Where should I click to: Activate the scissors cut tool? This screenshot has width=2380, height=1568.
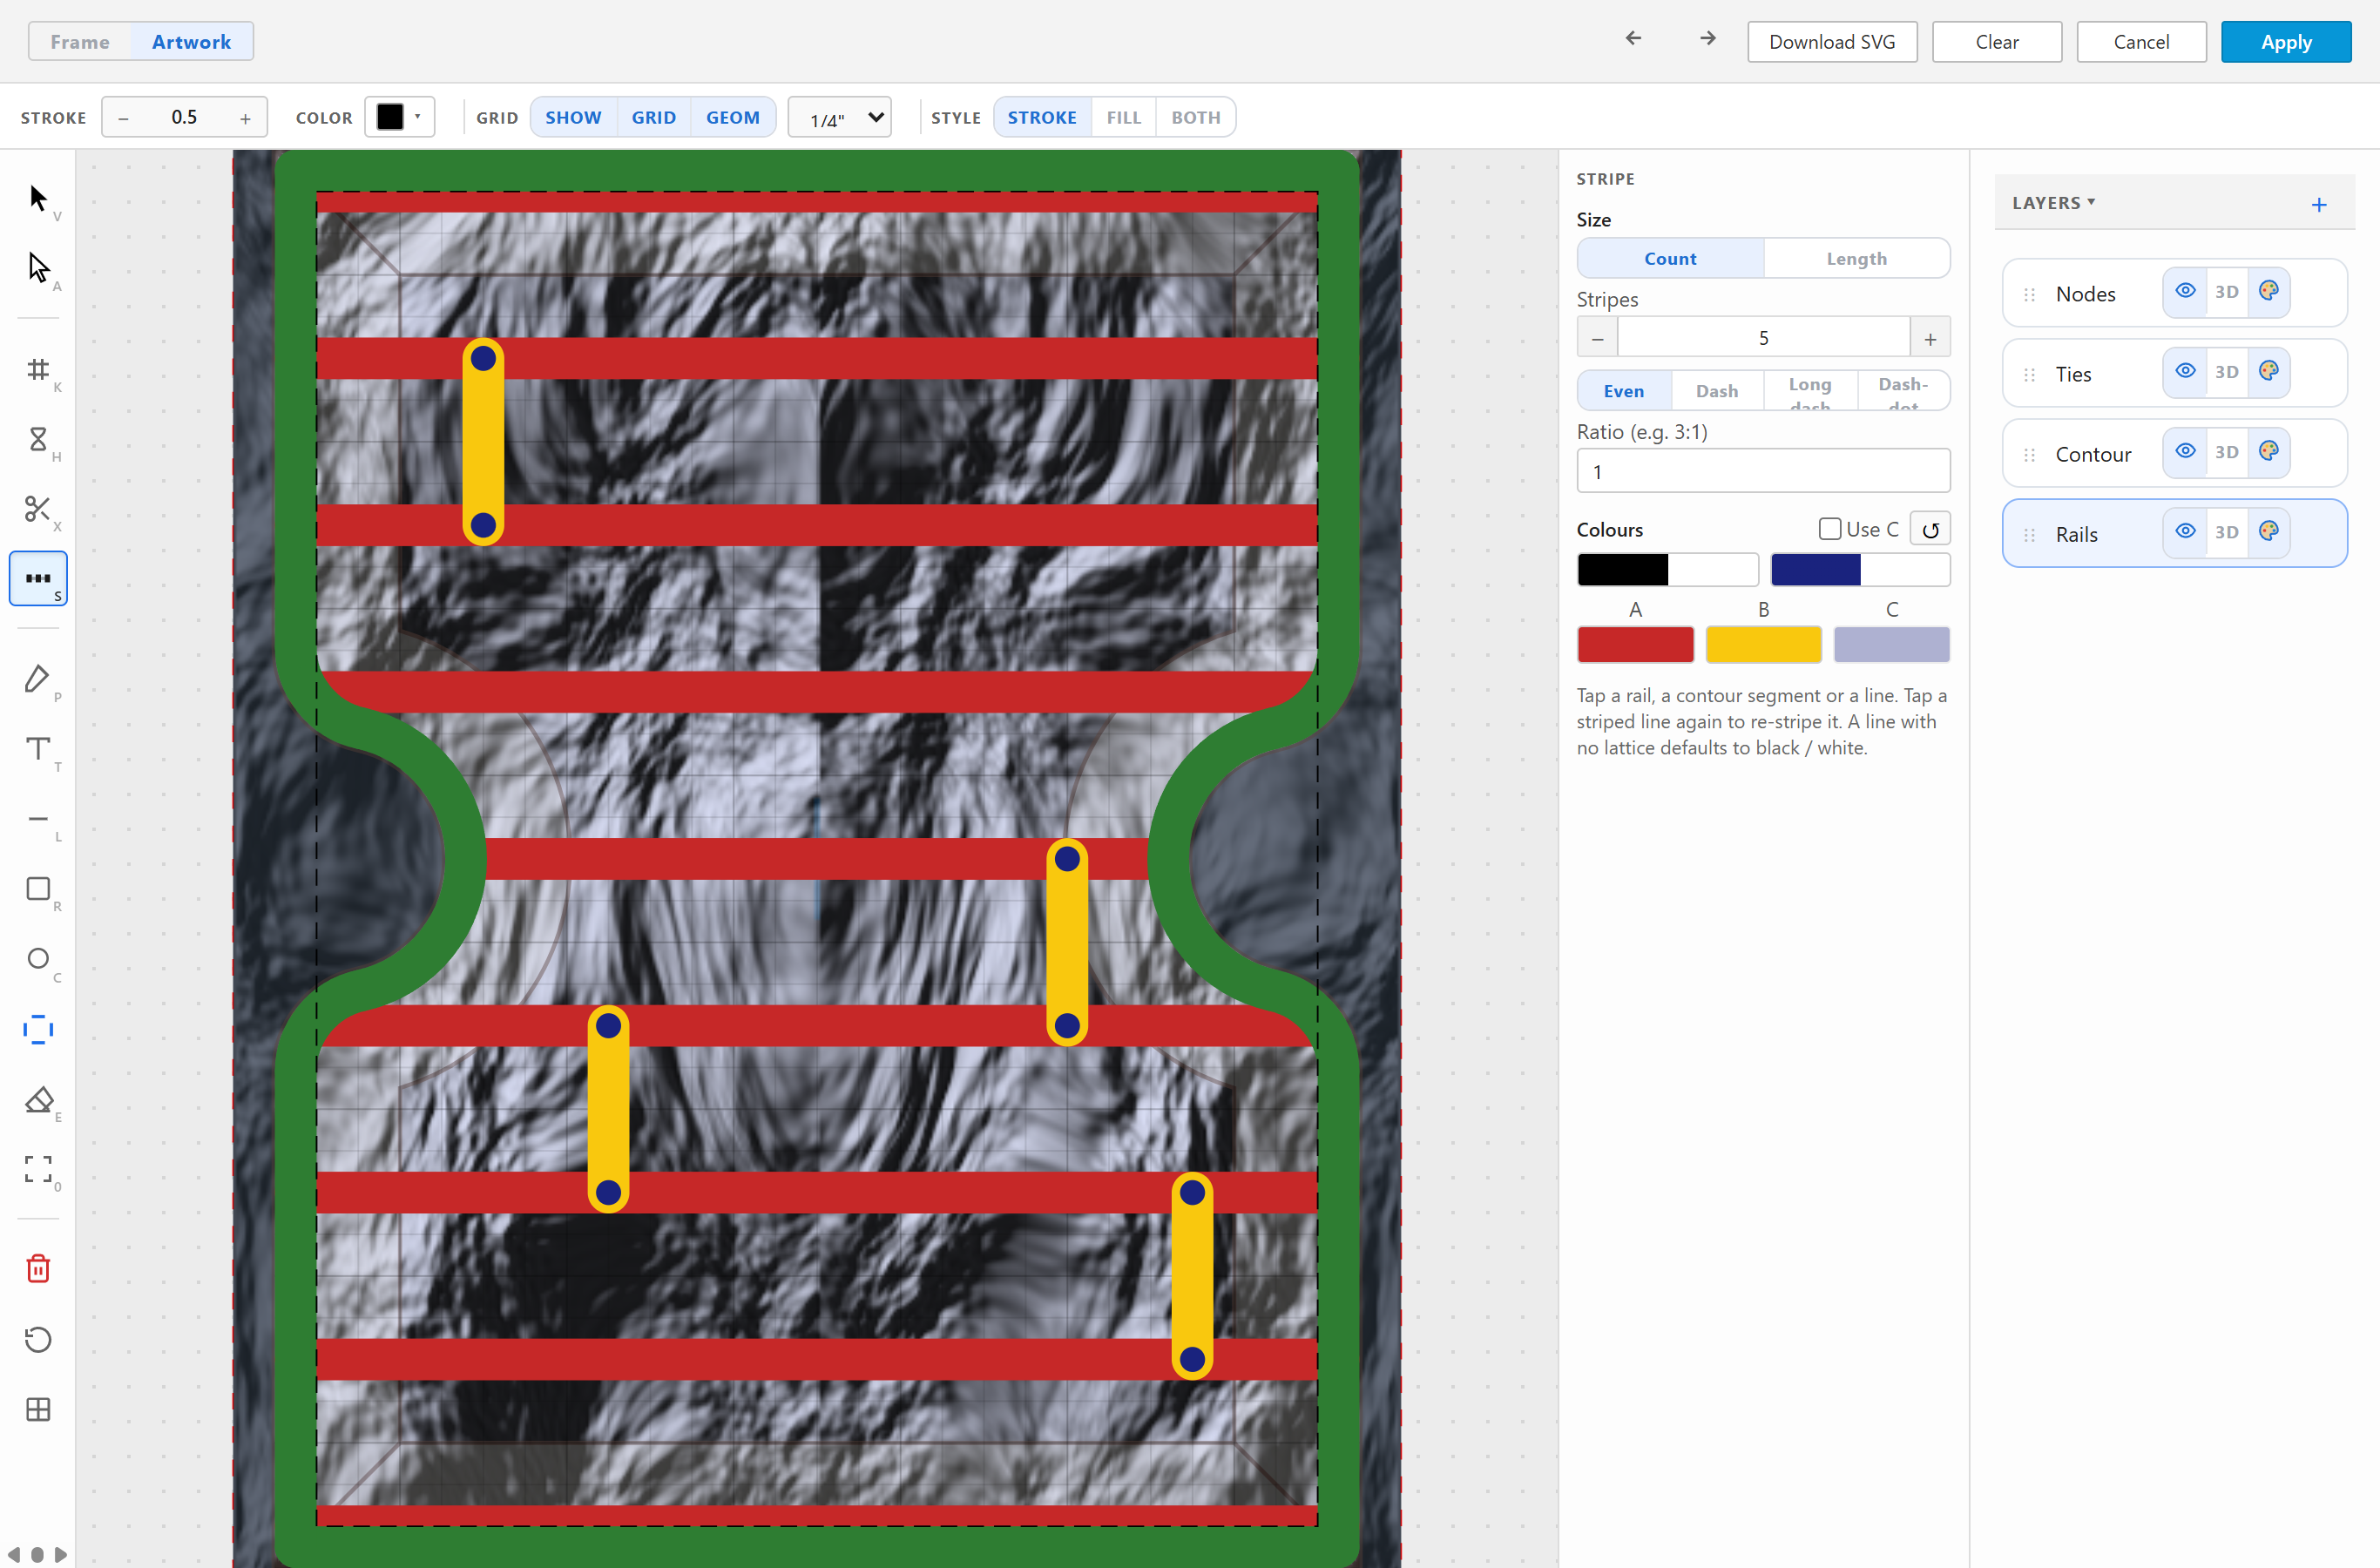tap(38, 508)
